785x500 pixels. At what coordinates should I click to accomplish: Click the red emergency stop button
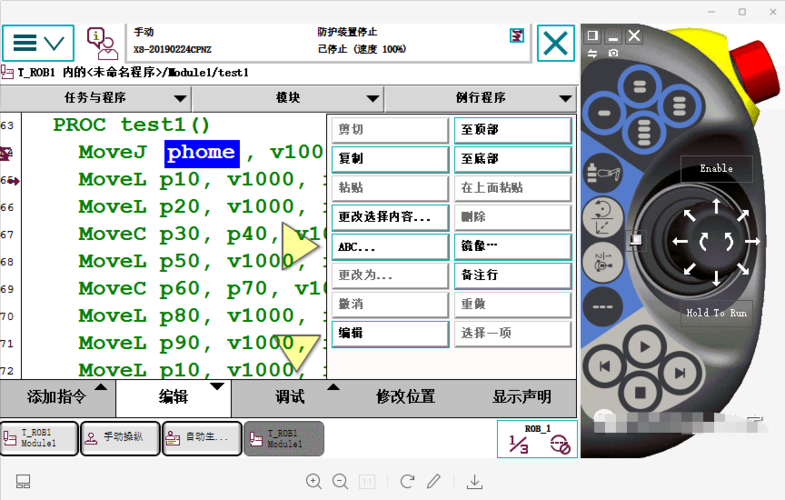[x=753, y=70]
